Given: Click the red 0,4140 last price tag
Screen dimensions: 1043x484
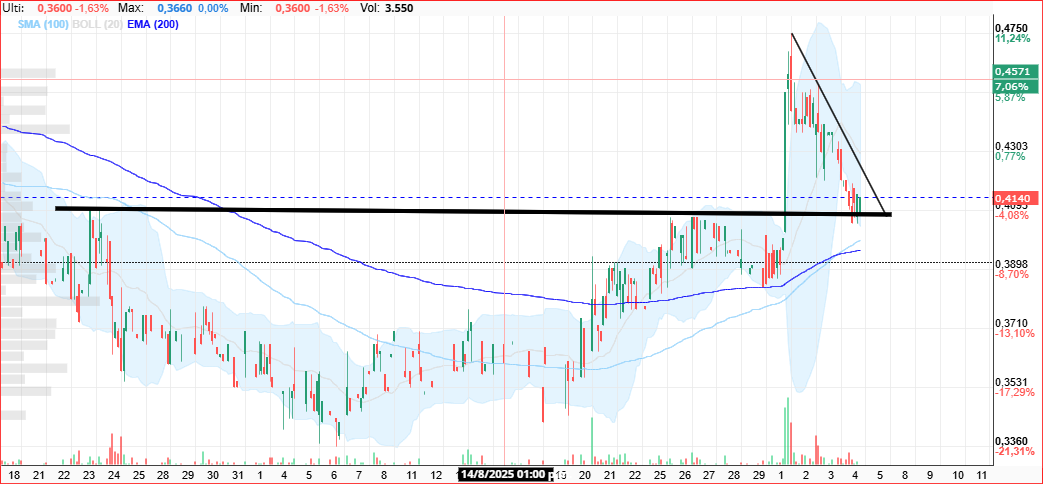Looking at the screenshot, I should click(1015, 198).
